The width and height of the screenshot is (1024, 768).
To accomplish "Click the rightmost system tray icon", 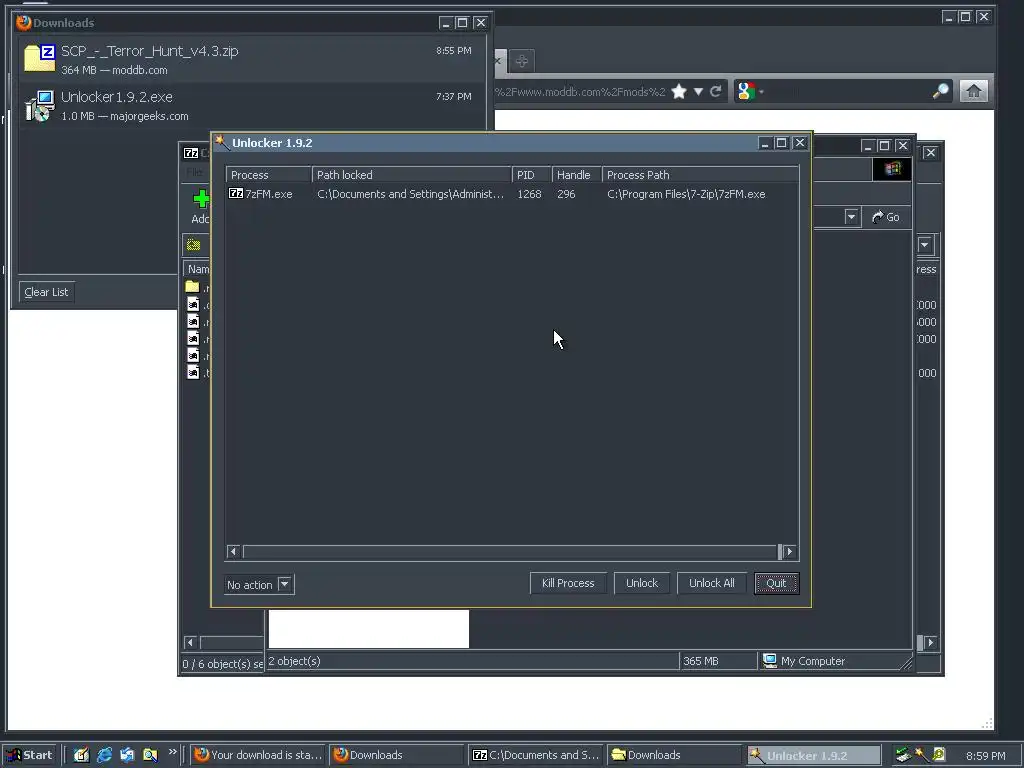I will click(x=938, y=755).
